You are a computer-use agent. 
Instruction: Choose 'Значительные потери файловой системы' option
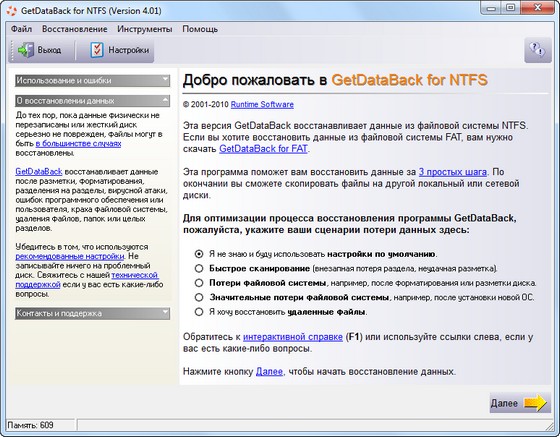[199, 297]
